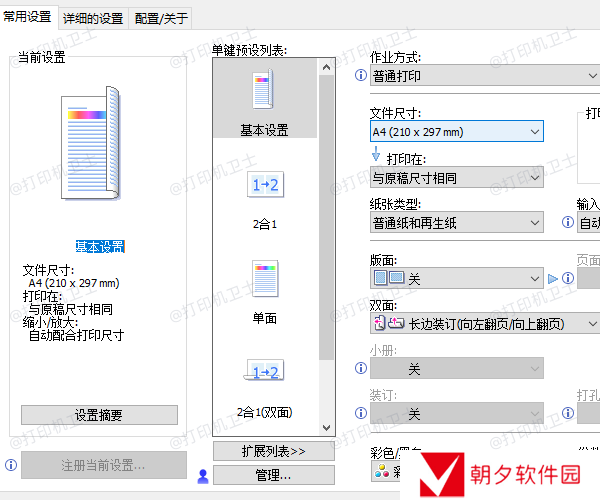Image resolution: width=600 pixels, height=500 pixels.
Task: Open the 纸张类型 普通纸和再生纸 dropdown
Action: coord(457,222)
